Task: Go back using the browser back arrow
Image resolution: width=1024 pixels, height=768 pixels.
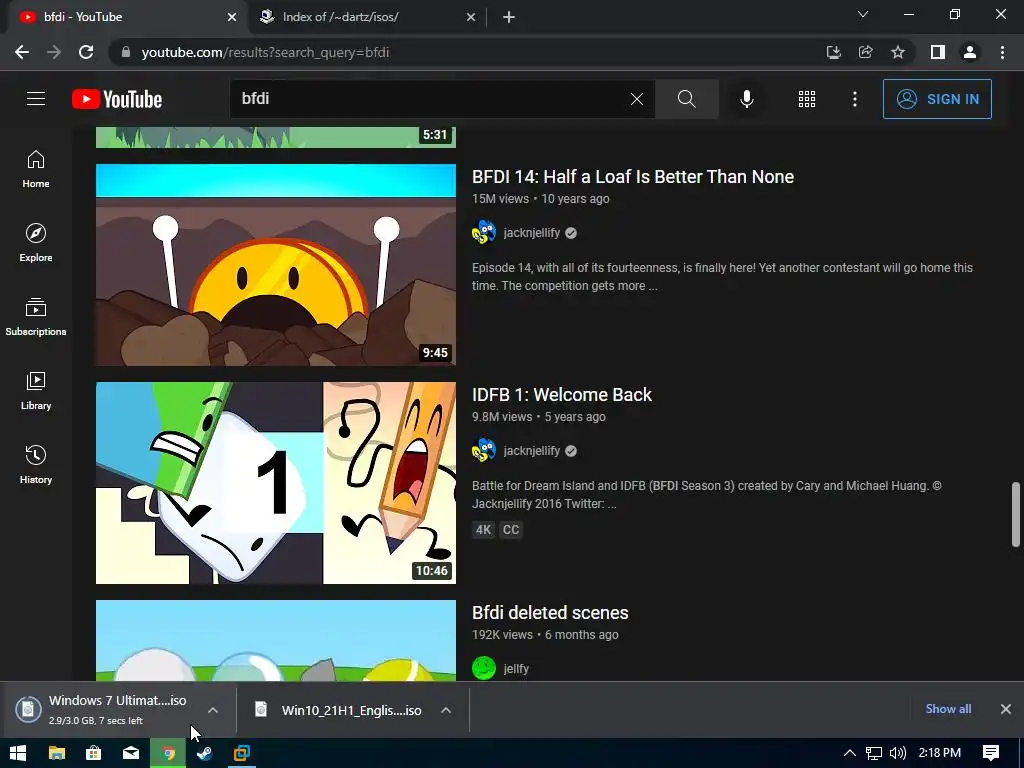Action: click(22, 52)
